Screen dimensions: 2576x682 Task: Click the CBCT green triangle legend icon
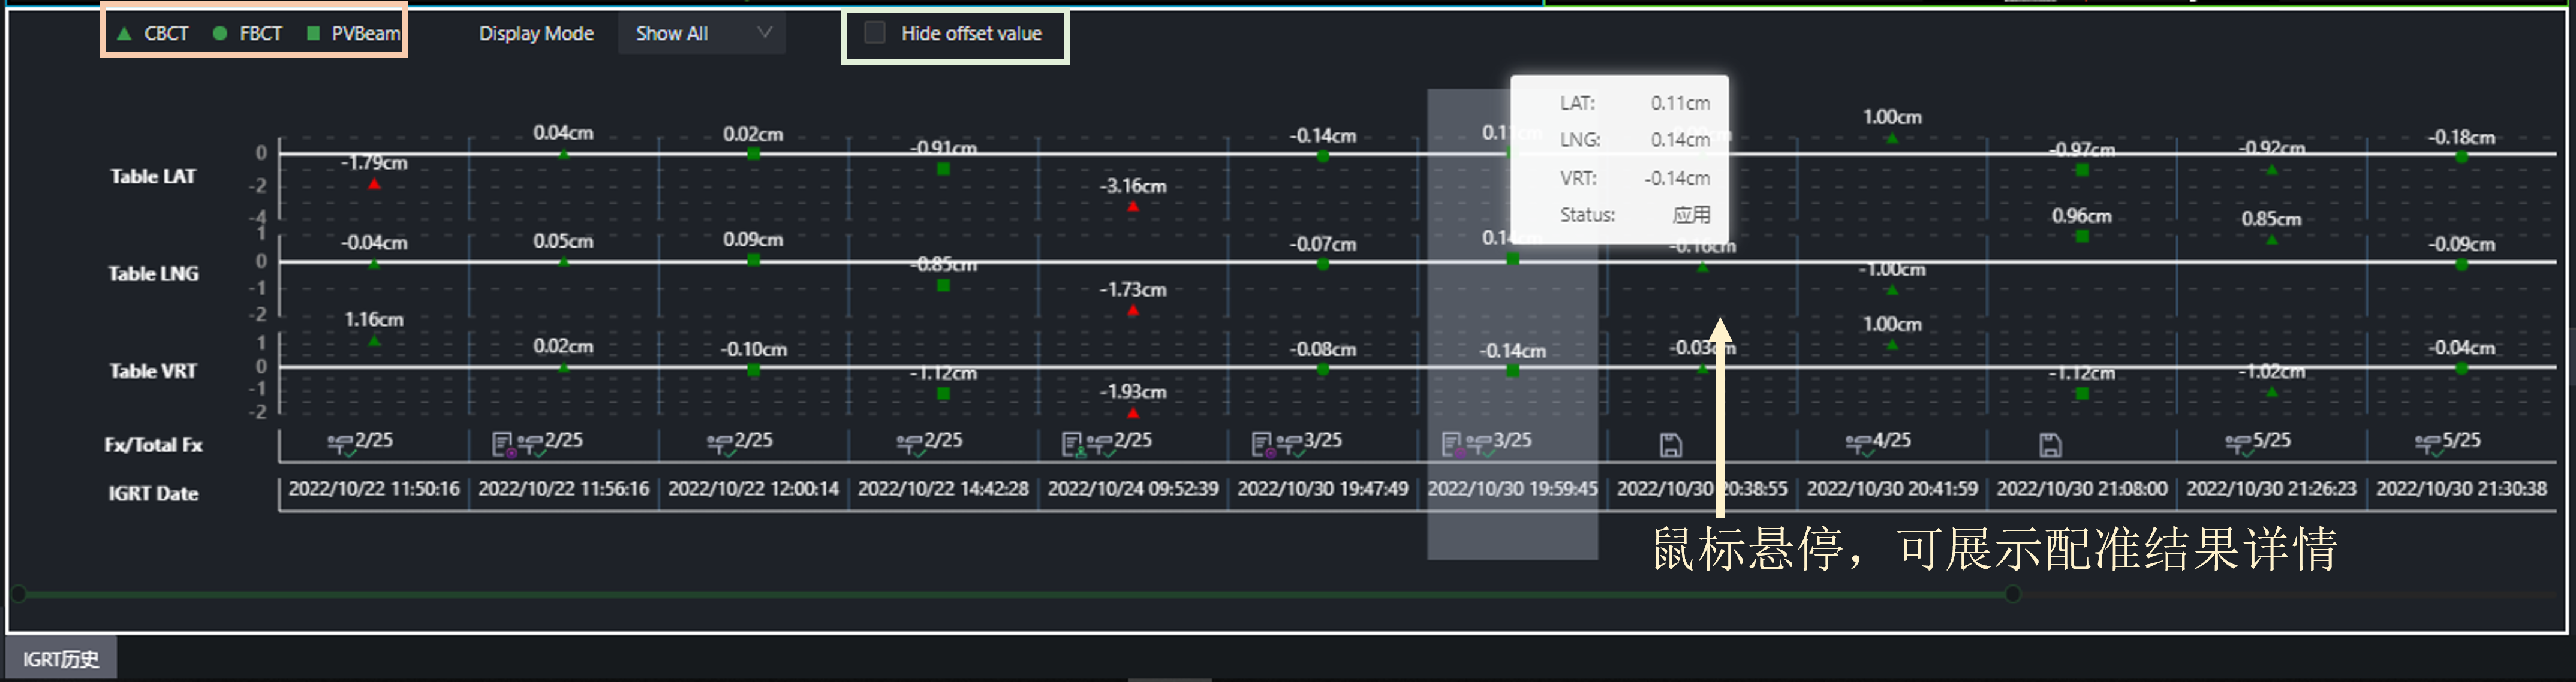pyautogui.click(x=124, y=34)
